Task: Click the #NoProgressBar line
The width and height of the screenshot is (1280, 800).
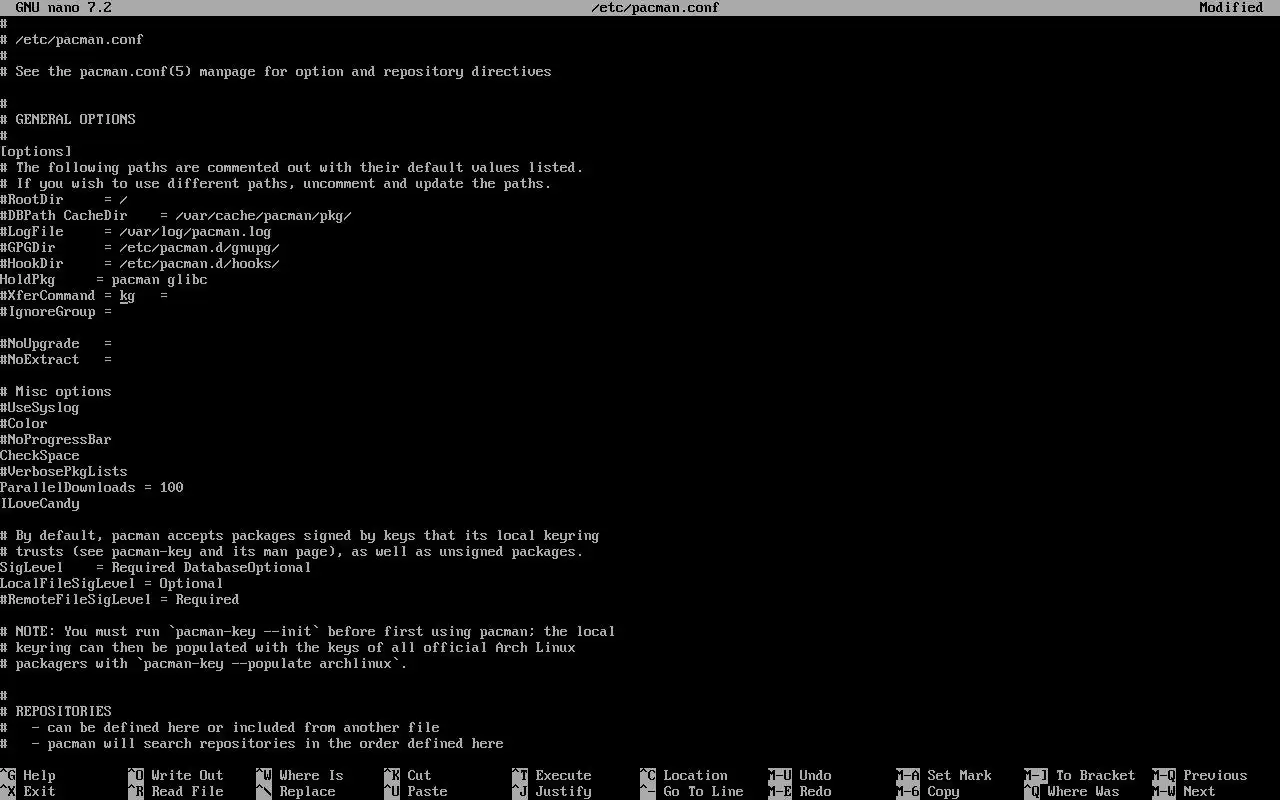Action: point(56,439)
